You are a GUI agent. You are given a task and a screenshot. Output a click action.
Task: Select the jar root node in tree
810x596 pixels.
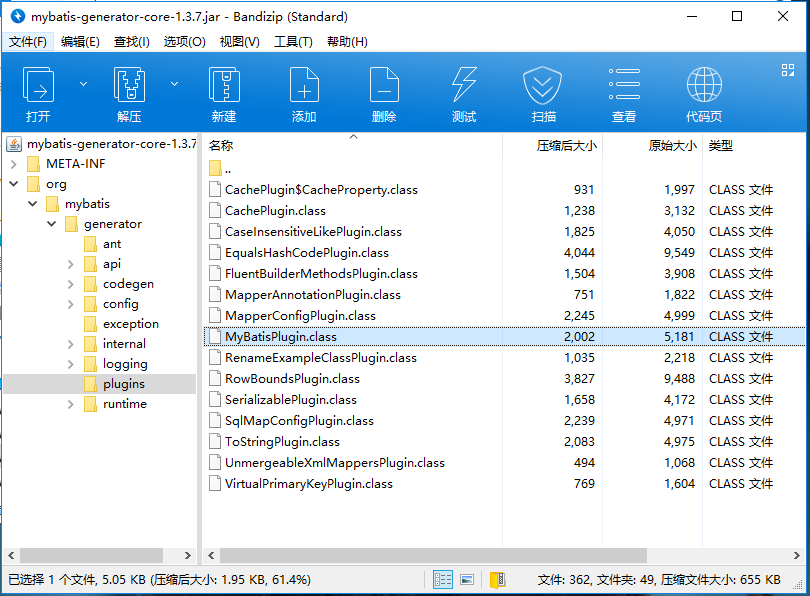click(101, 144)
